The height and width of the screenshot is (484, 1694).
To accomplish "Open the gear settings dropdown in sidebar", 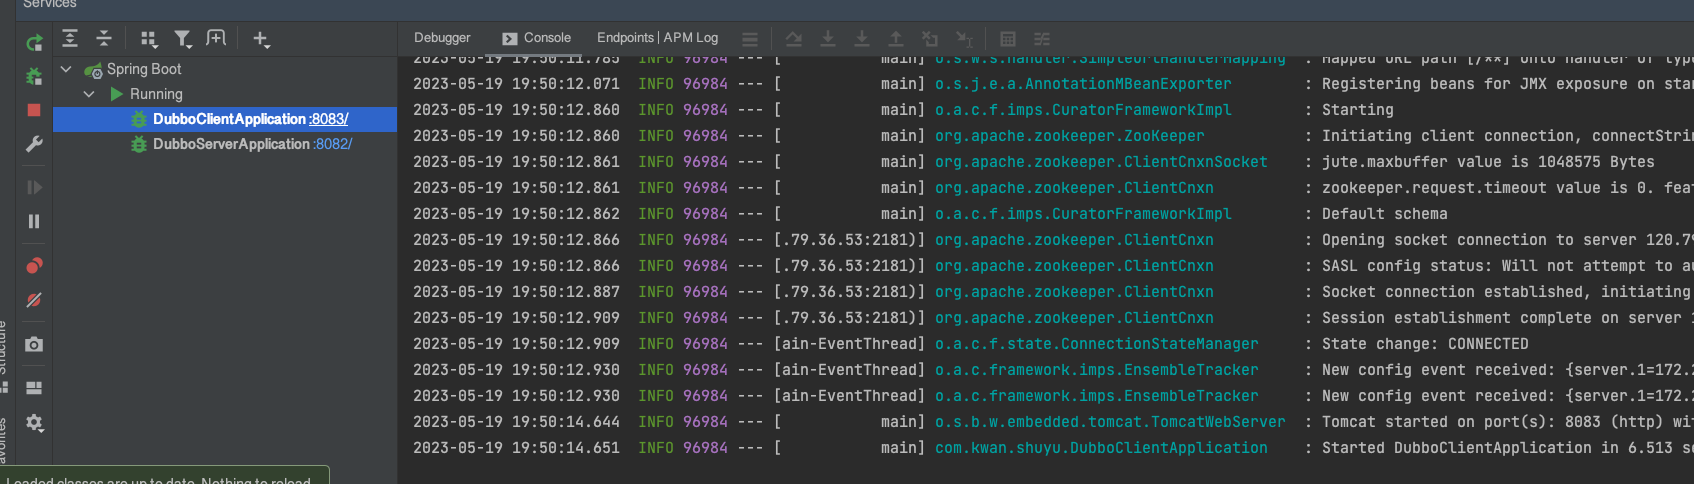I will (x=34, y=423).
